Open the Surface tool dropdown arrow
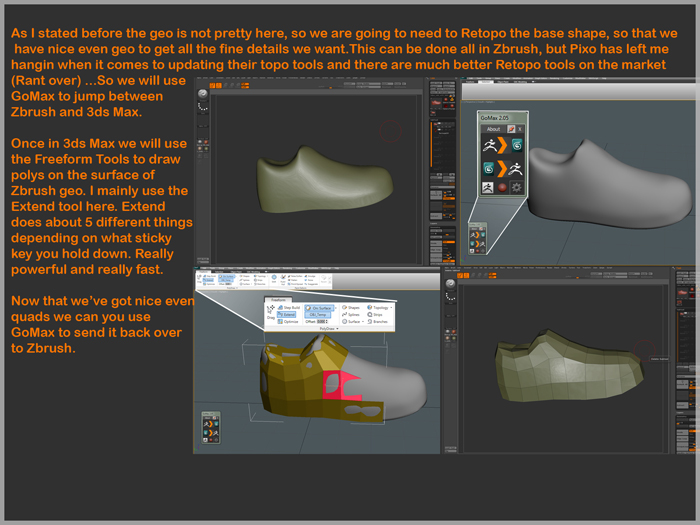Viewport: 700px width, 525px height. point(363,322)
